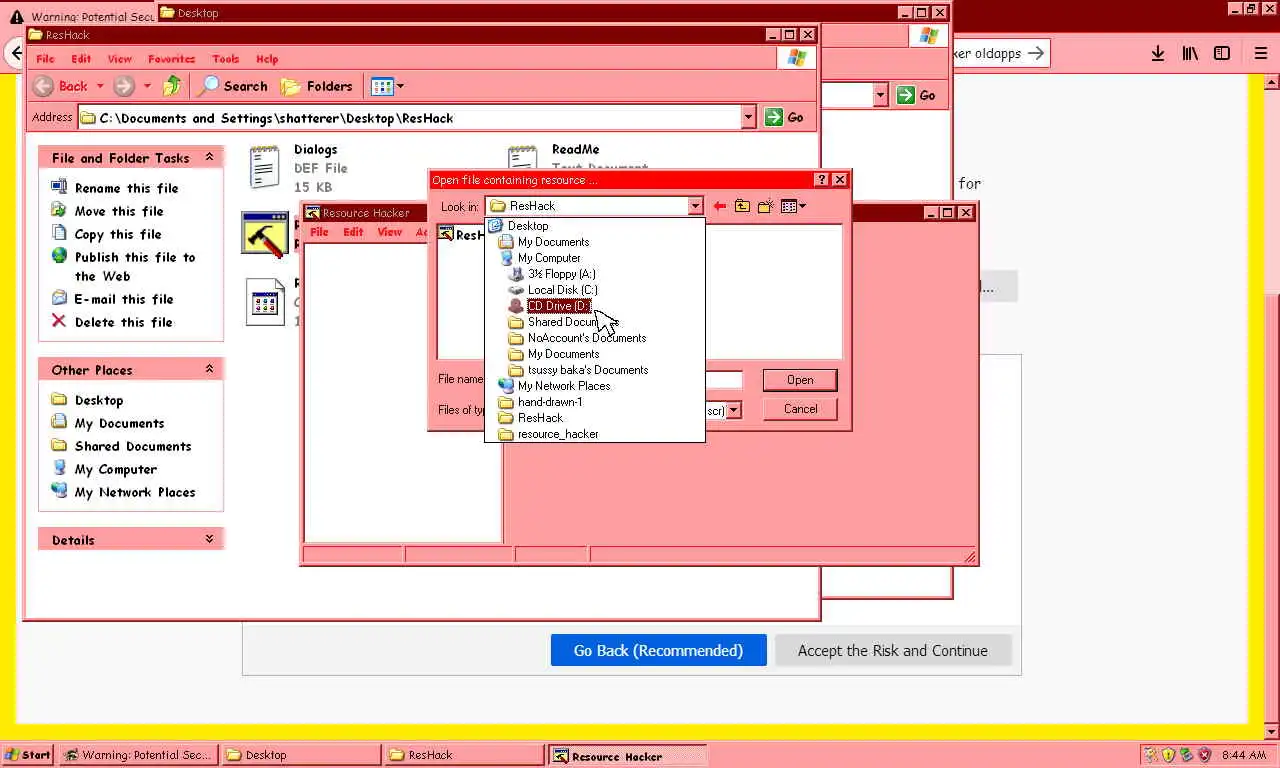Image resolution: width=1280 pixels, height=768 pixels.
Task: Collapse Other Places panel
Action: [x=209, y=369]
